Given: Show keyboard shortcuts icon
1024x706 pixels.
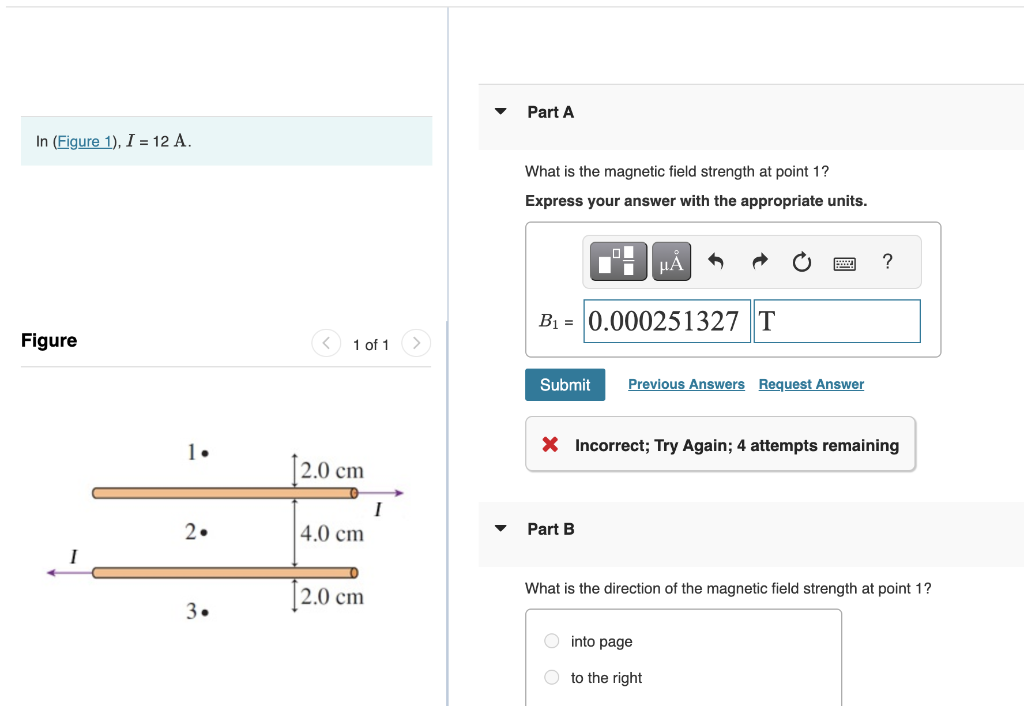Looking at the screenshot, I should coord(844,264).
